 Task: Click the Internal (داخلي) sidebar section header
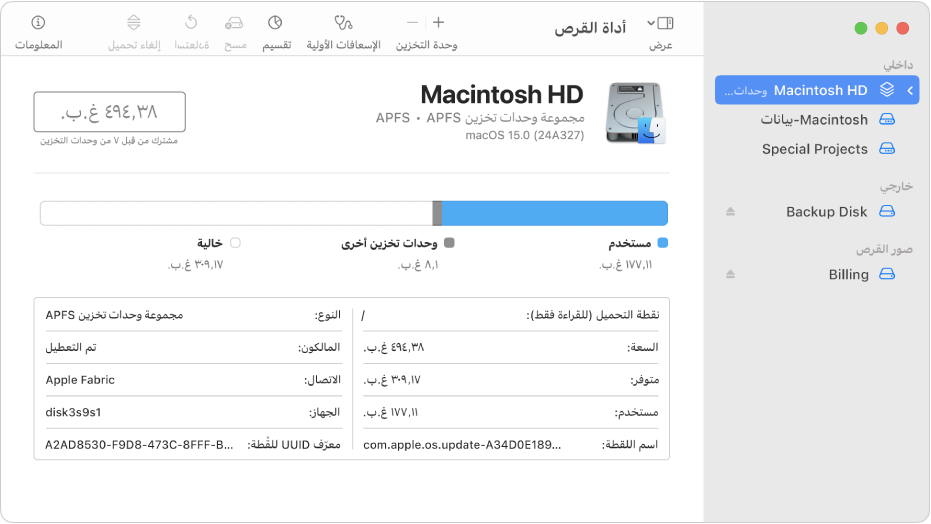coord(898,65)
